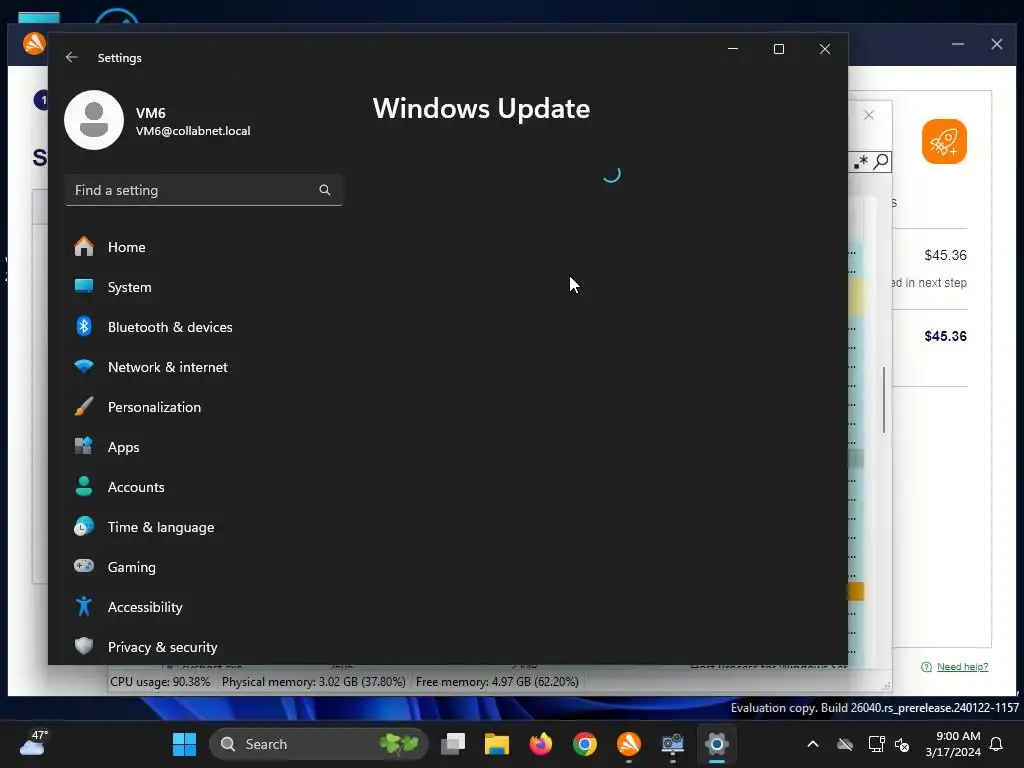Screen dimensions: 1024x768
Task: Click the muted volume tray icon
Action: coord(903,744)
